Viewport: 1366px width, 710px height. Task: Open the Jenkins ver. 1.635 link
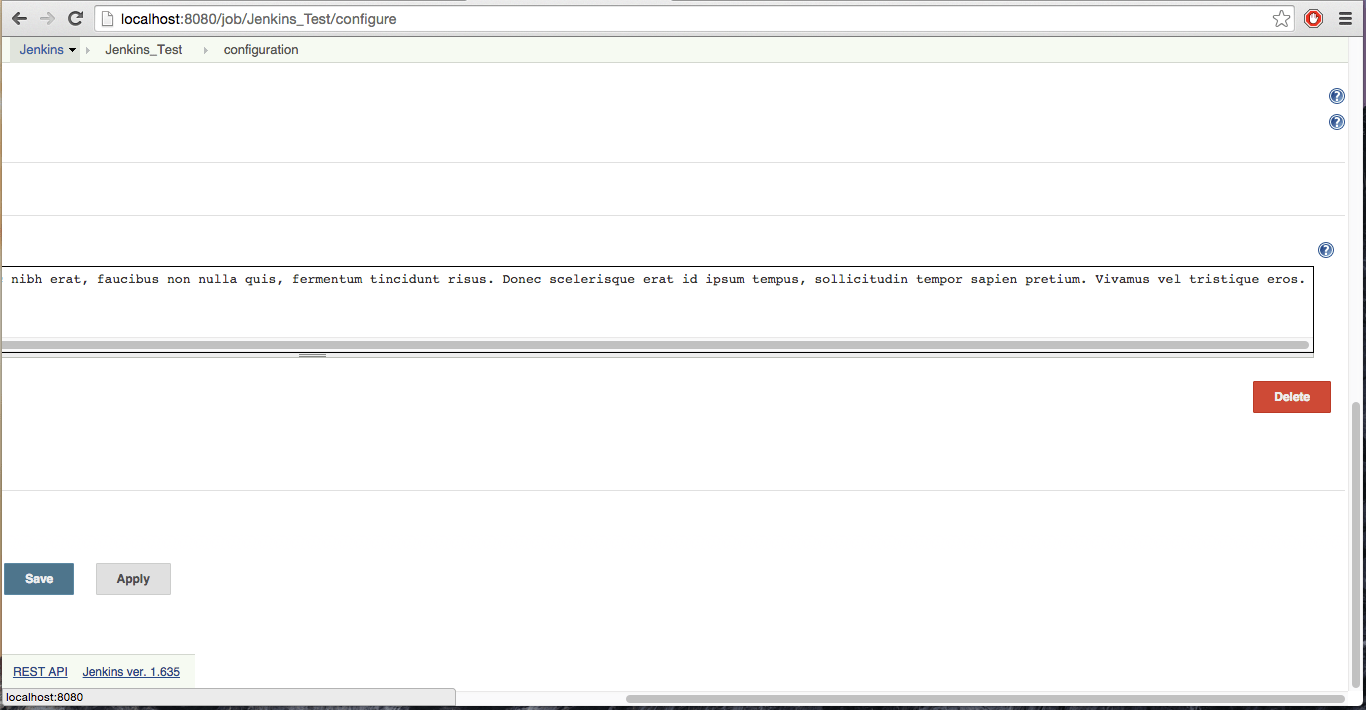click(131, 672)
